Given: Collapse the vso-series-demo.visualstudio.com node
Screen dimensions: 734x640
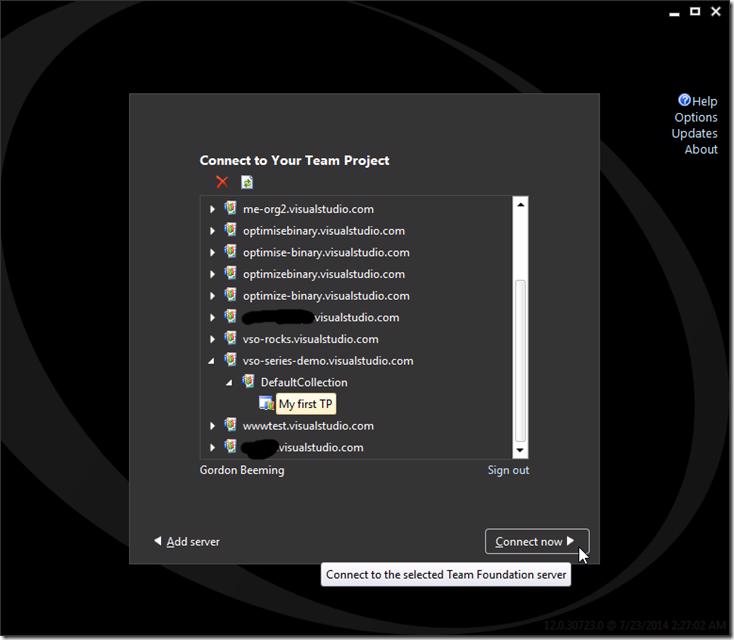Looking at the screenshot, I should coord(212,361).
